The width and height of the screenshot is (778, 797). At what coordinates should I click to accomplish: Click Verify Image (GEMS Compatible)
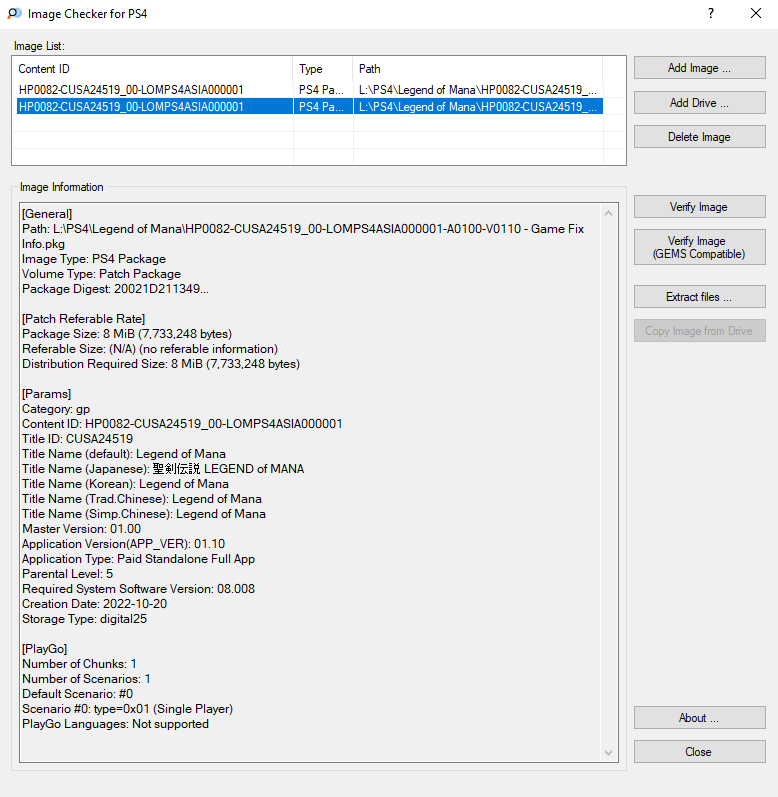(x=699, y=247)
